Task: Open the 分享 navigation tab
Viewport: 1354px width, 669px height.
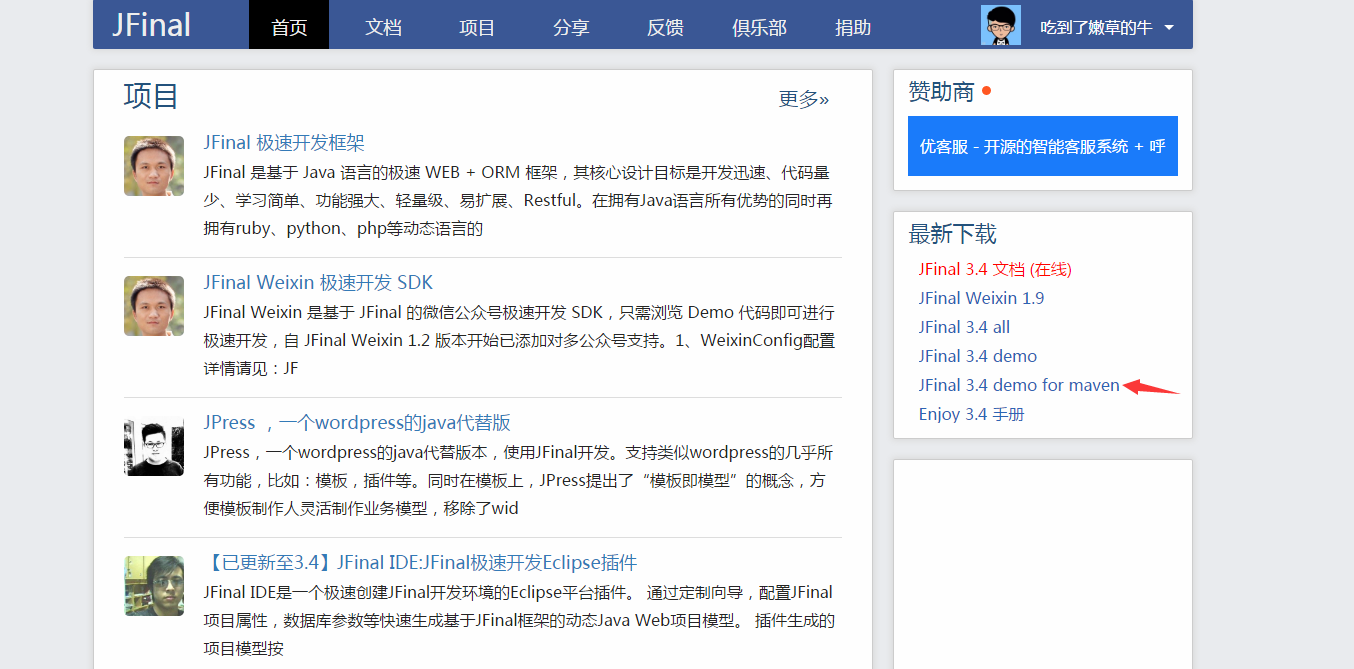Action: 571,27
